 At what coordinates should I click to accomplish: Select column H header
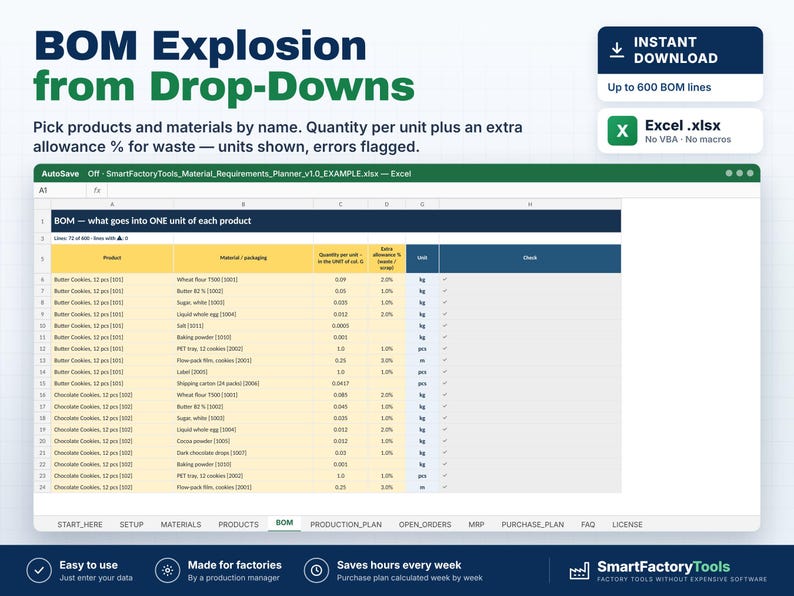[530, 205]
